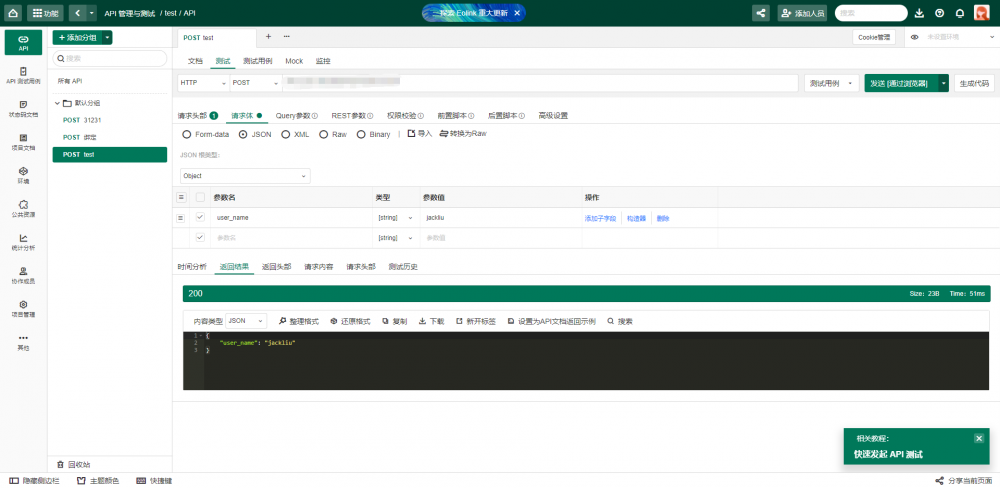Click the home icon at top left
Viewport: 1000px width, 488px height.
pos(12,13)
